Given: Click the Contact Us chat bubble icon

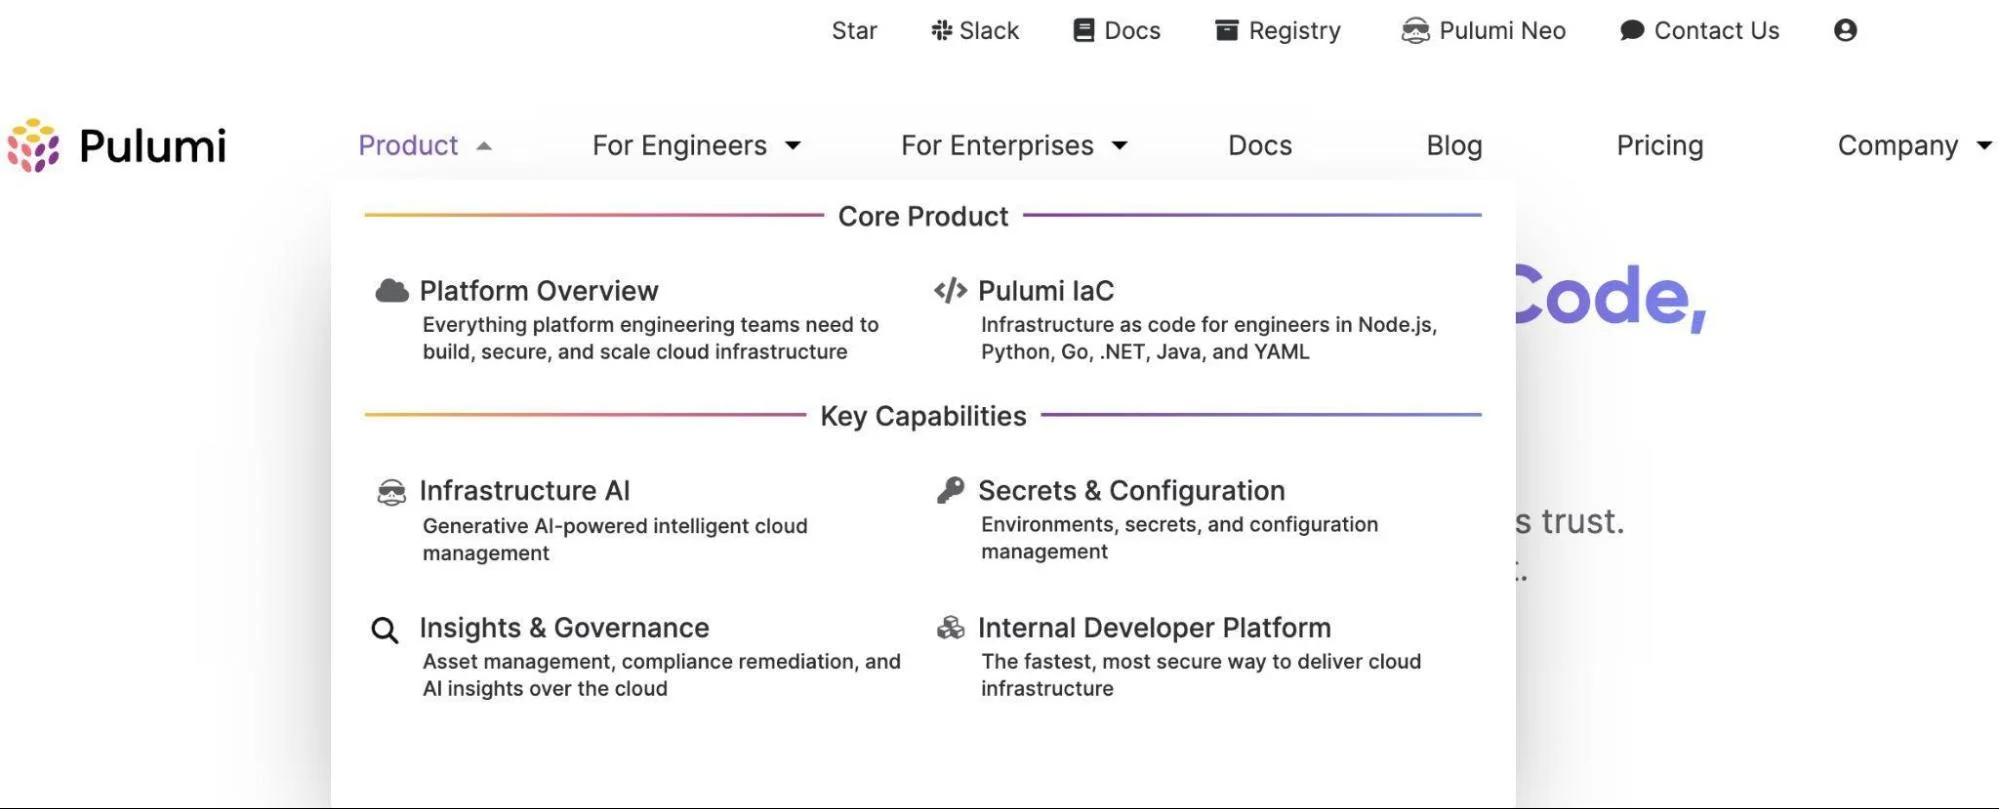Looking at the screenshot, I should tap(1632, 31).
